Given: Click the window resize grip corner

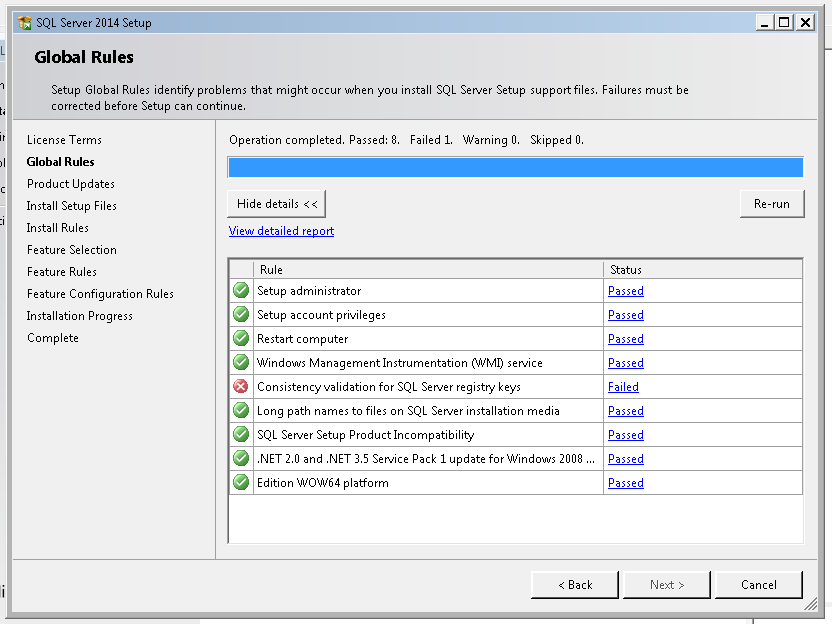Looking at the screenshot, I should (x=810, y=604).
